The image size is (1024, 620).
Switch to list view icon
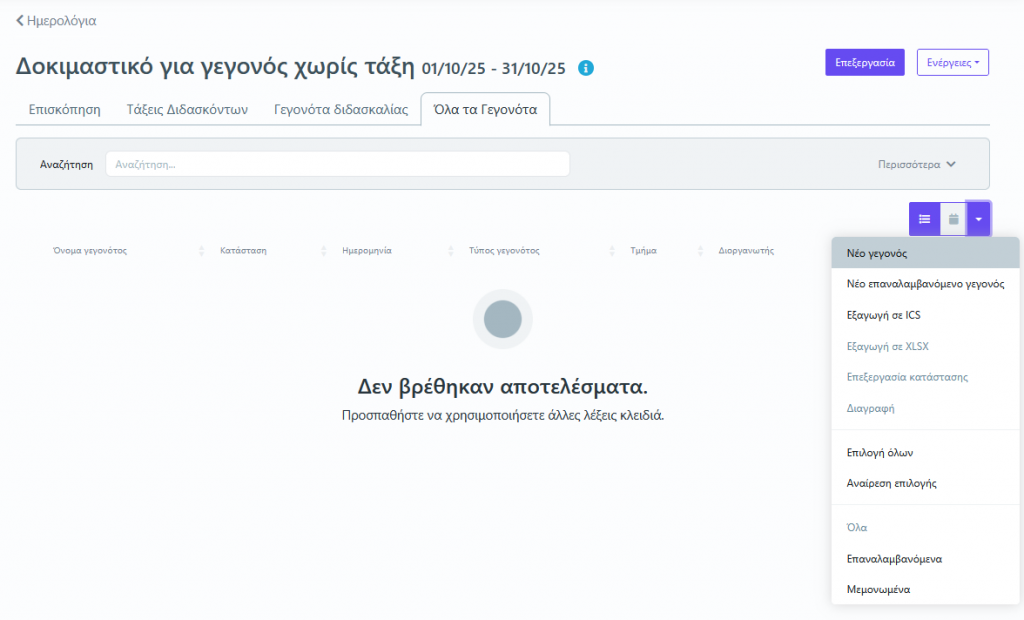[924, 219]
